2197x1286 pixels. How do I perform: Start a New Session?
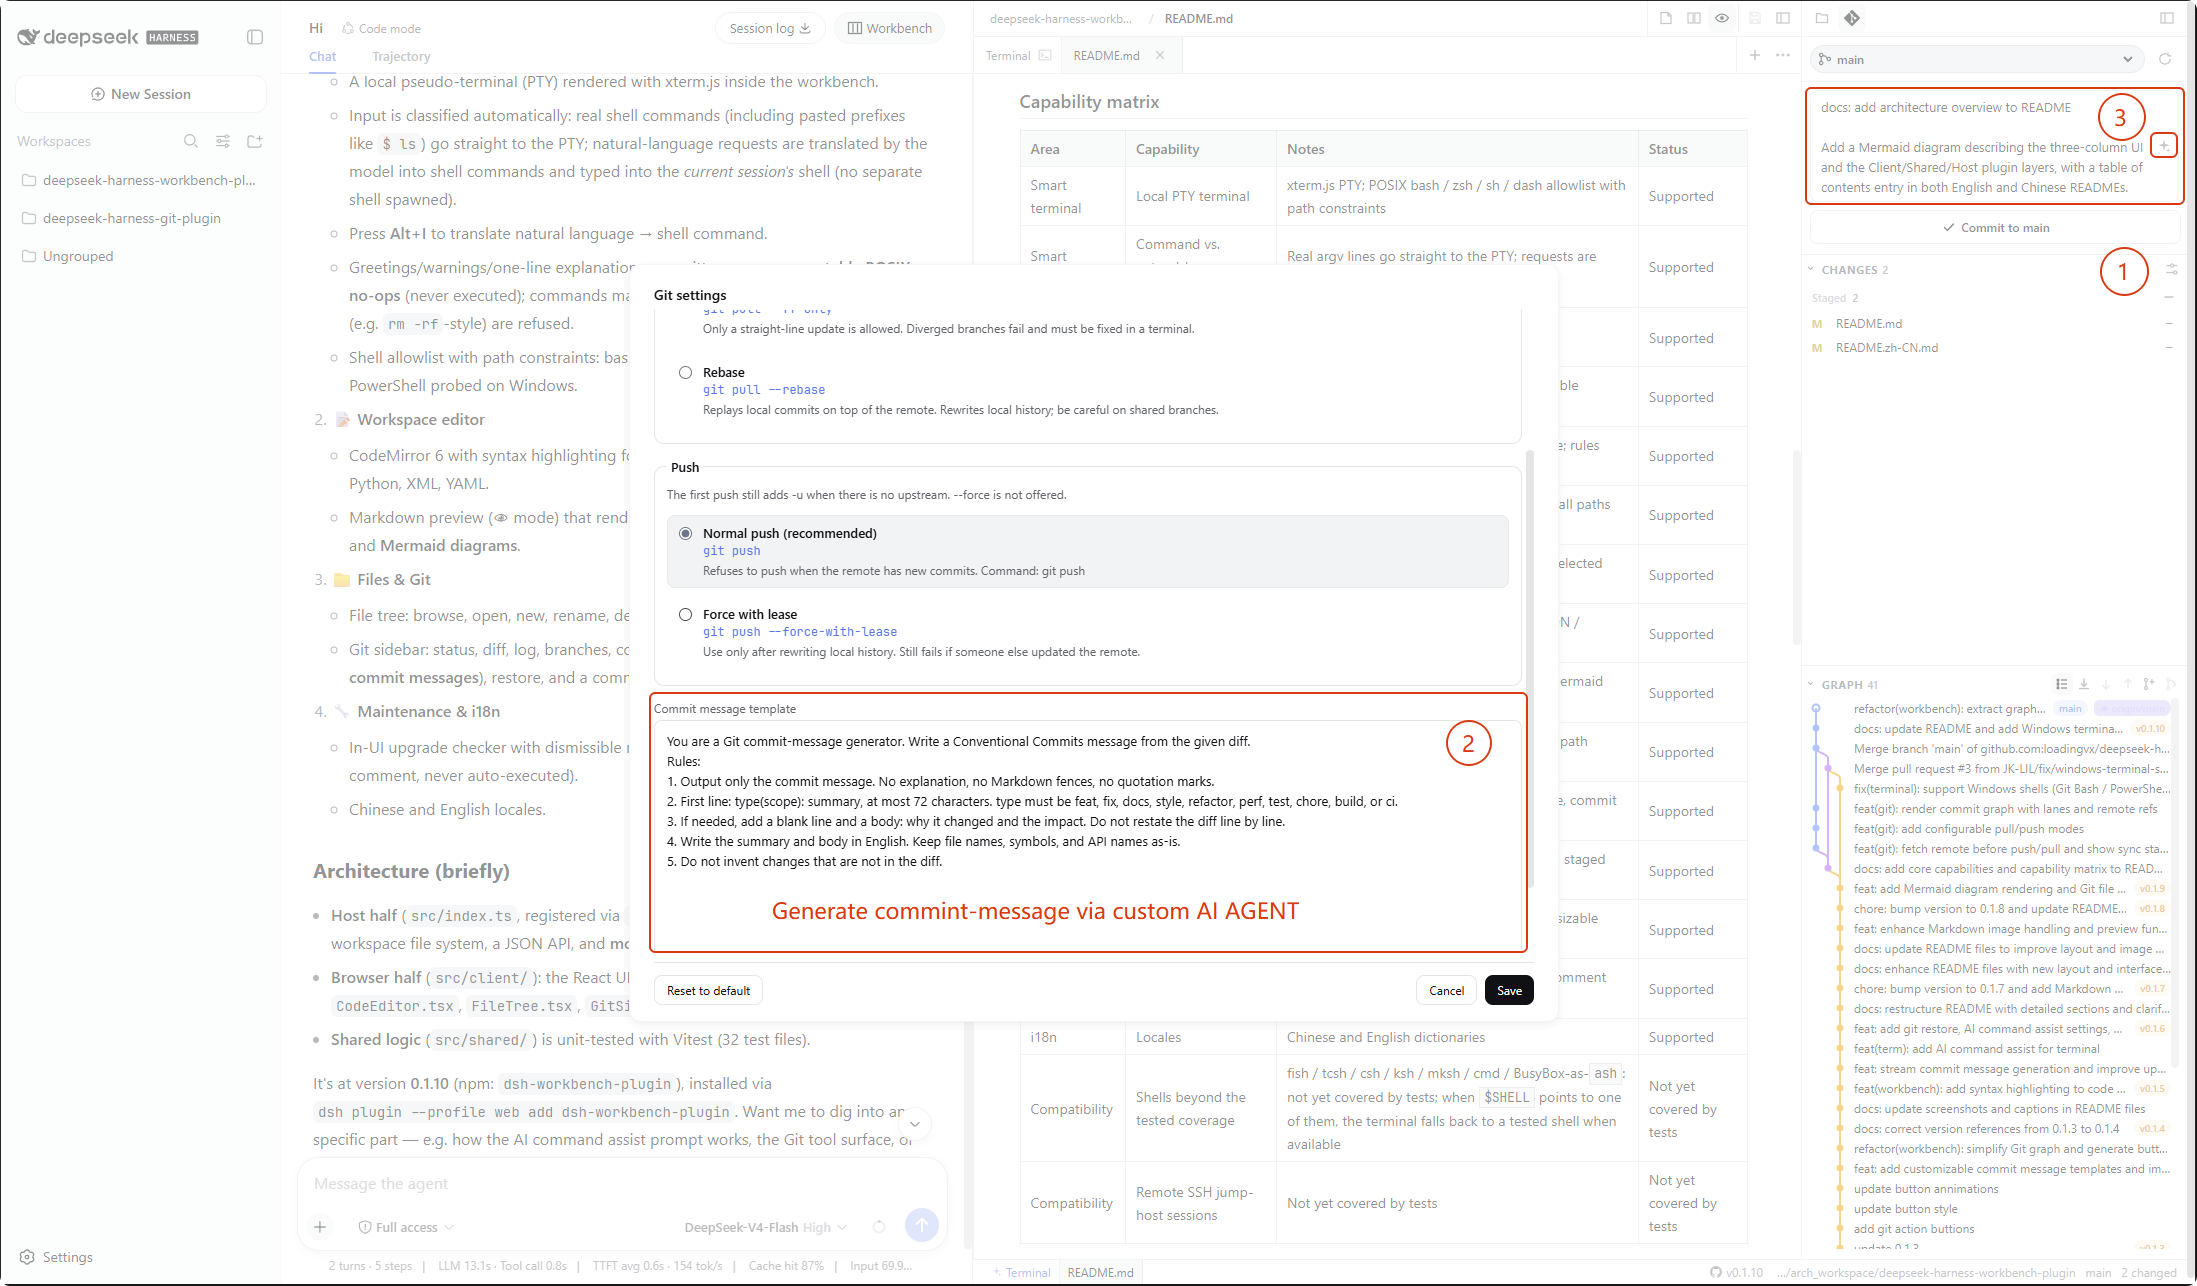(141, 94)
